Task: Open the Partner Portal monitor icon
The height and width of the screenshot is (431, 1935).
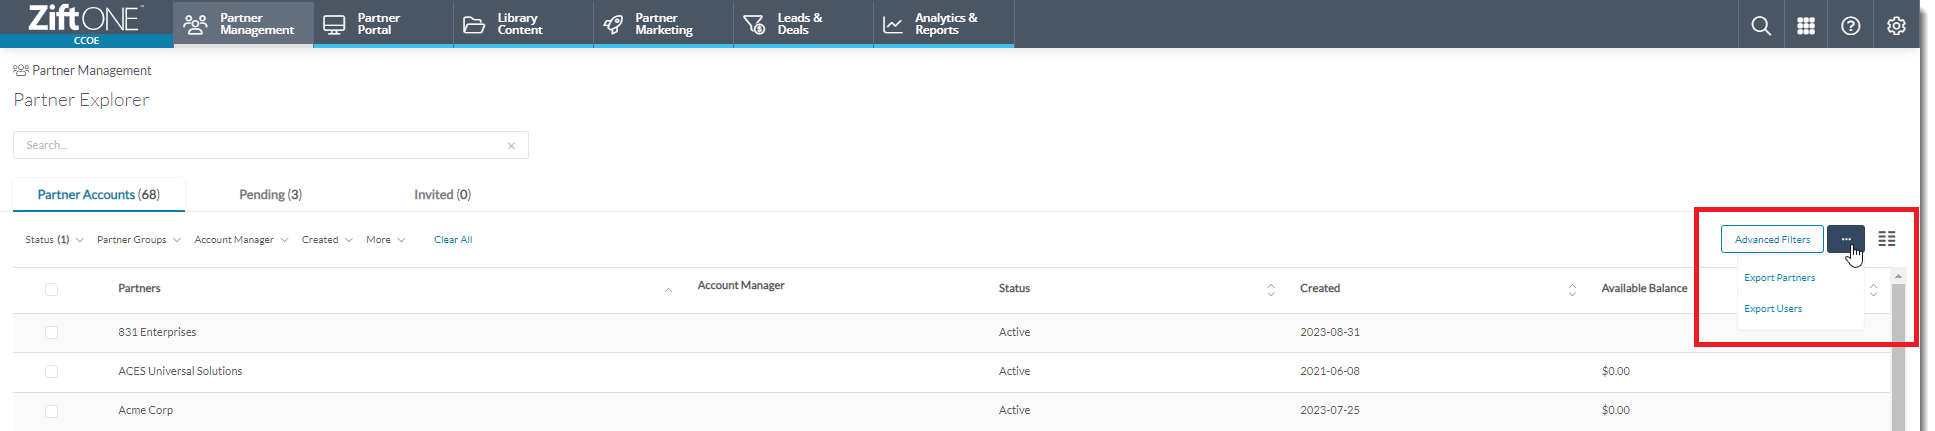Action: click(x=334, y=24)
